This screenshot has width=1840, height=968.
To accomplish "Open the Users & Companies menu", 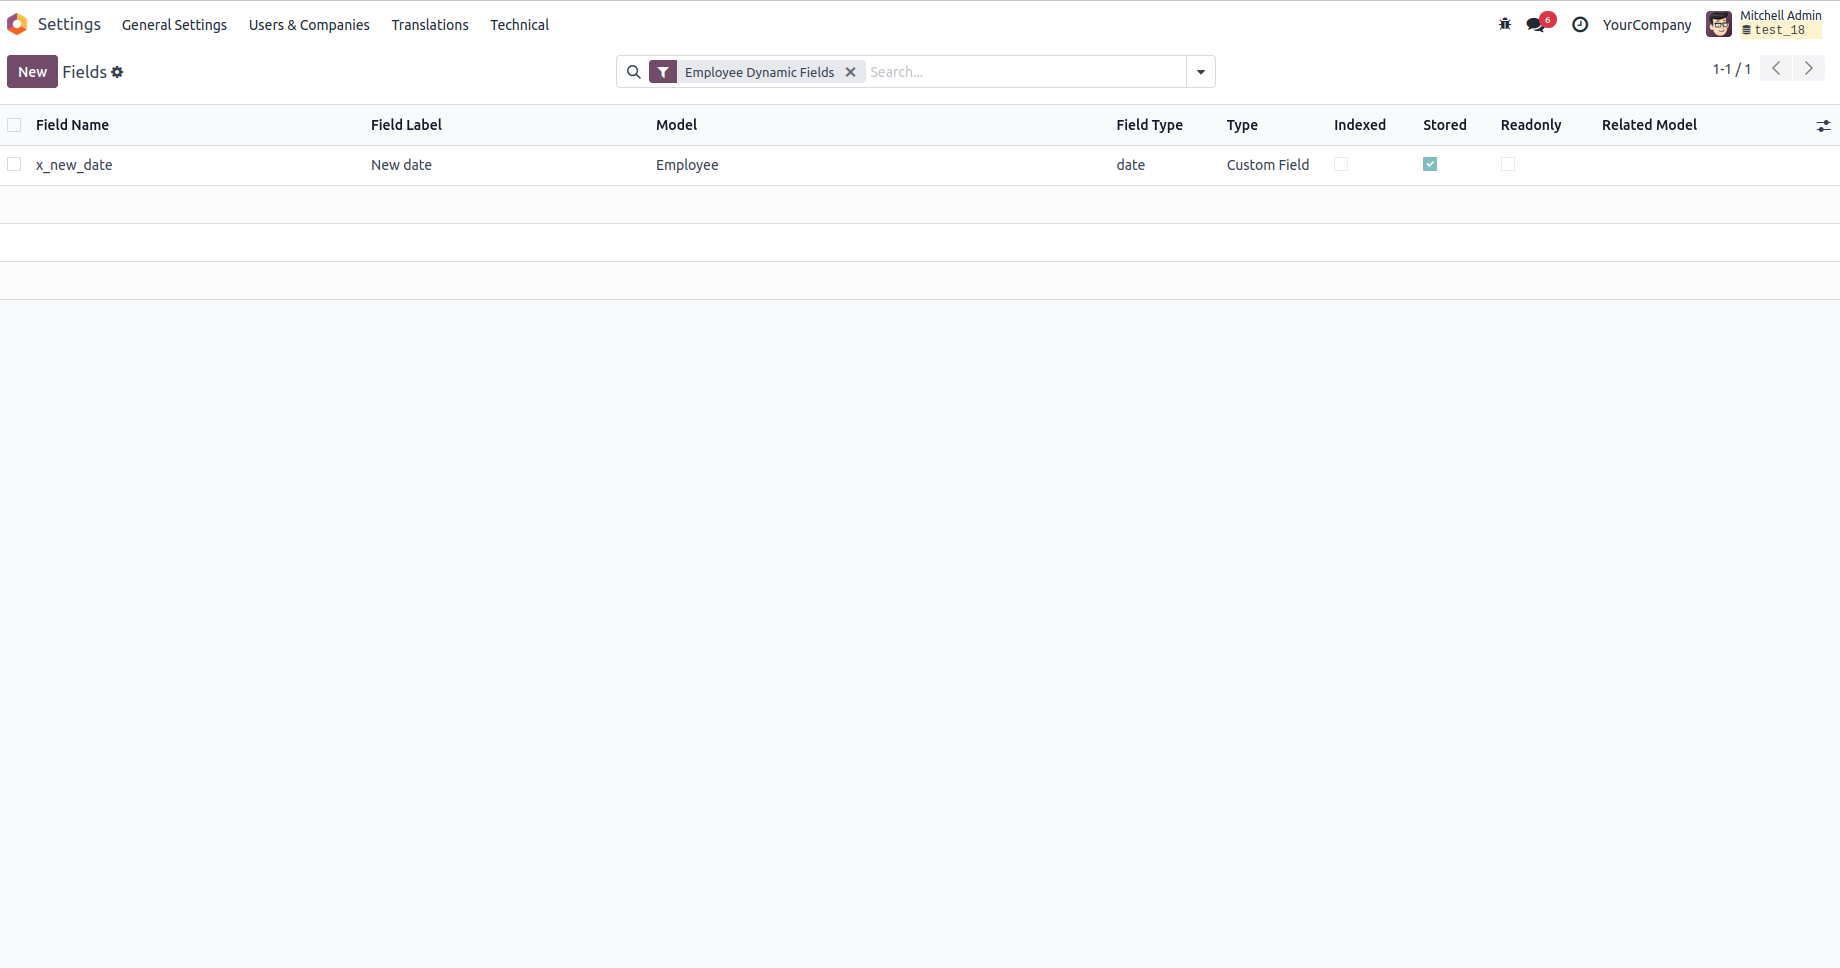I will tap(309, 25).
